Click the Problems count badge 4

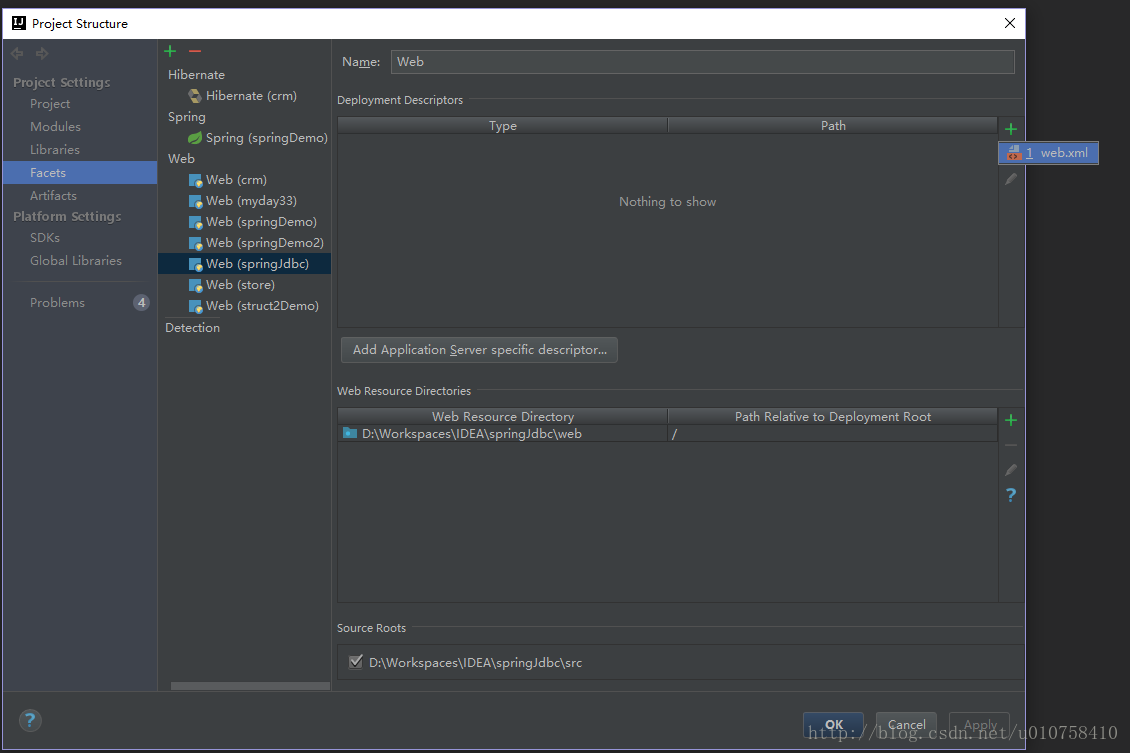click(141, 303)
